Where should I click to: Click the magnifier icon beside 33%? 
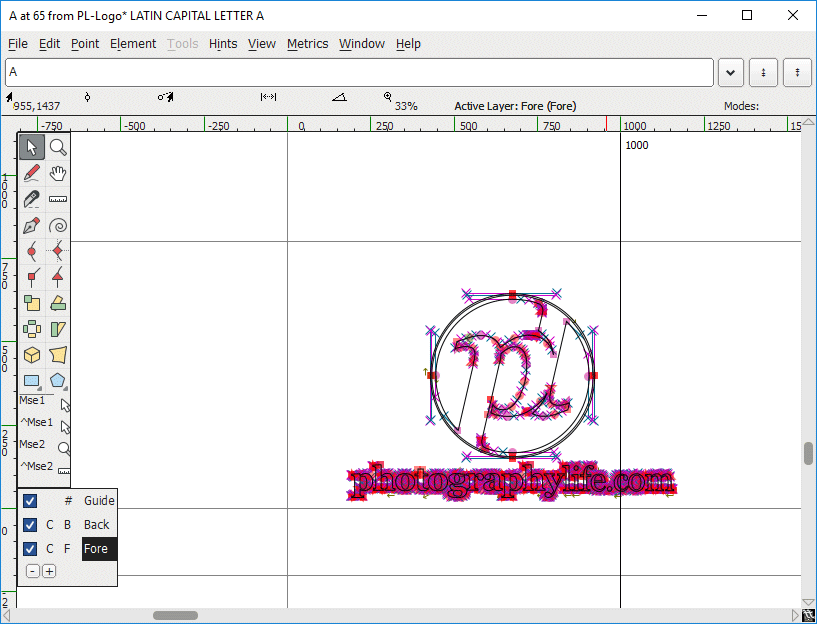tap(388, 96)
